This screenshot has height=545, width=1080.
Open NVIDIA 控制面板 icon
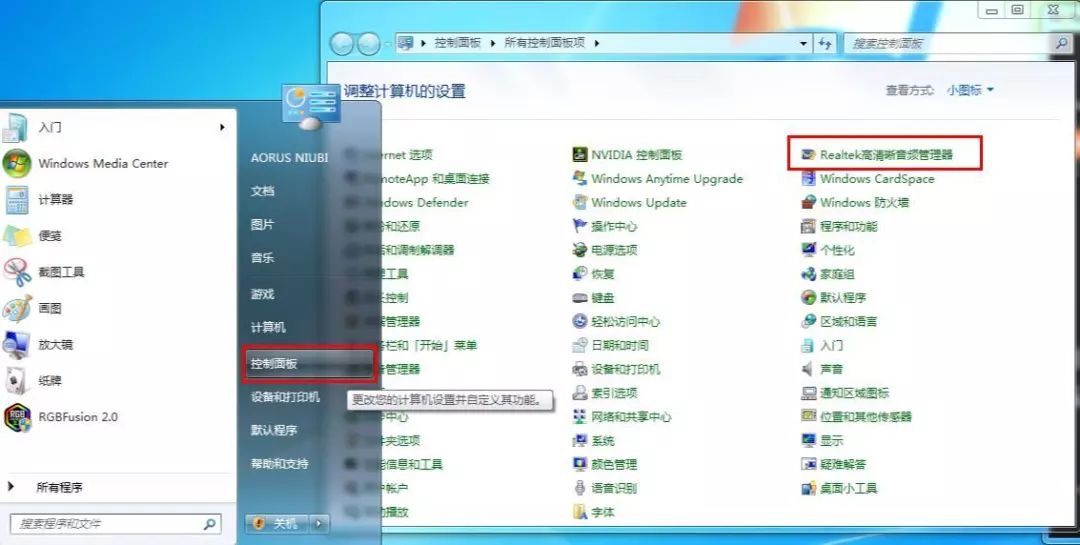(x=579, y=155)
